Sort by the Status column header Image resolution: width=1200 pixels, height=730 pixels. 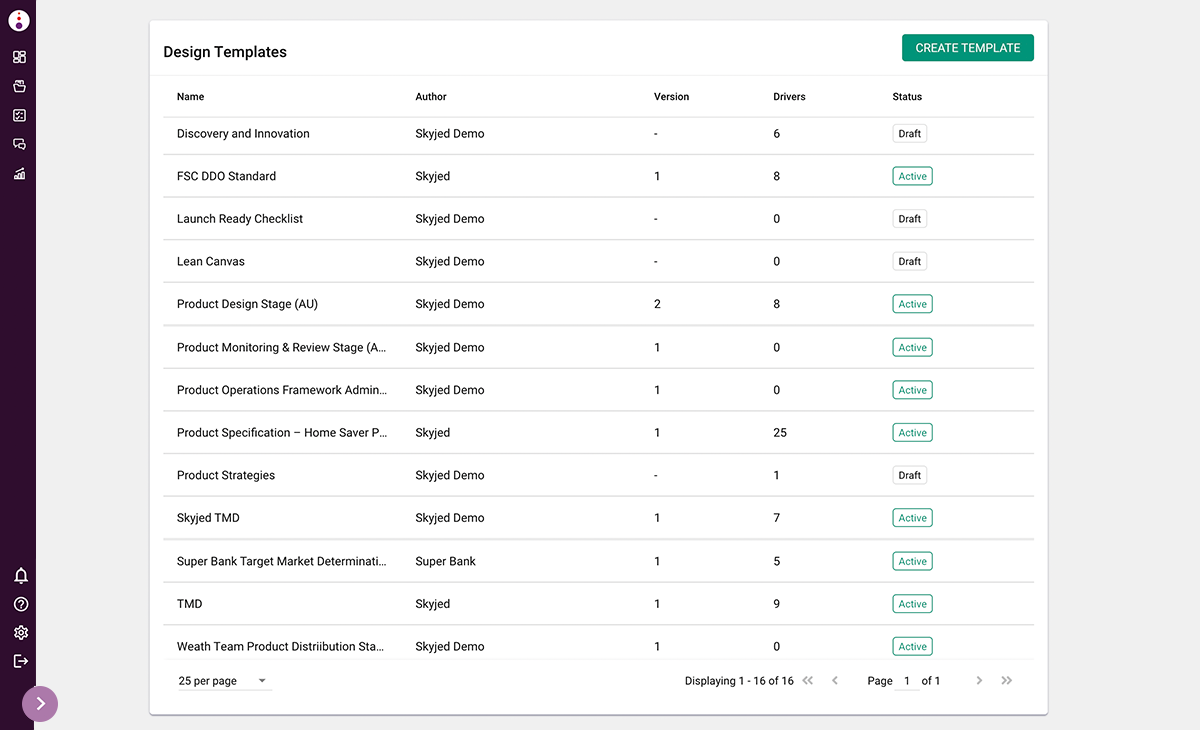[x=907, y=97]
